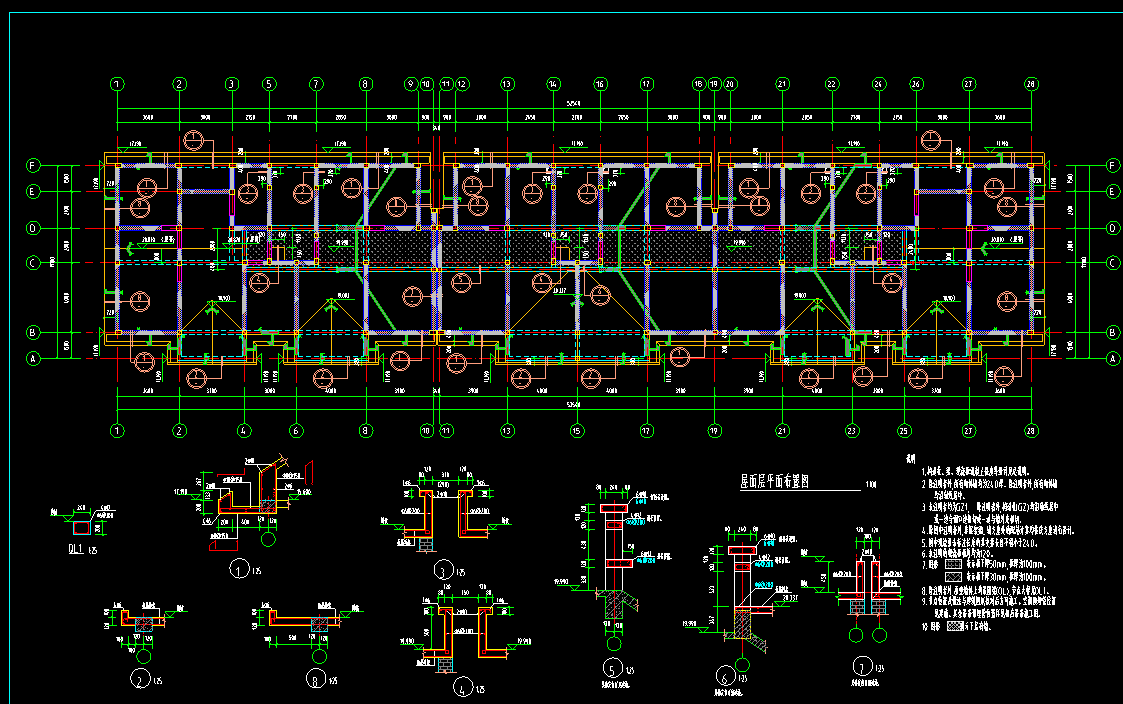Pick green grid axis bubble 24
Screen dimensions: 1123x704
click(879, 84)
